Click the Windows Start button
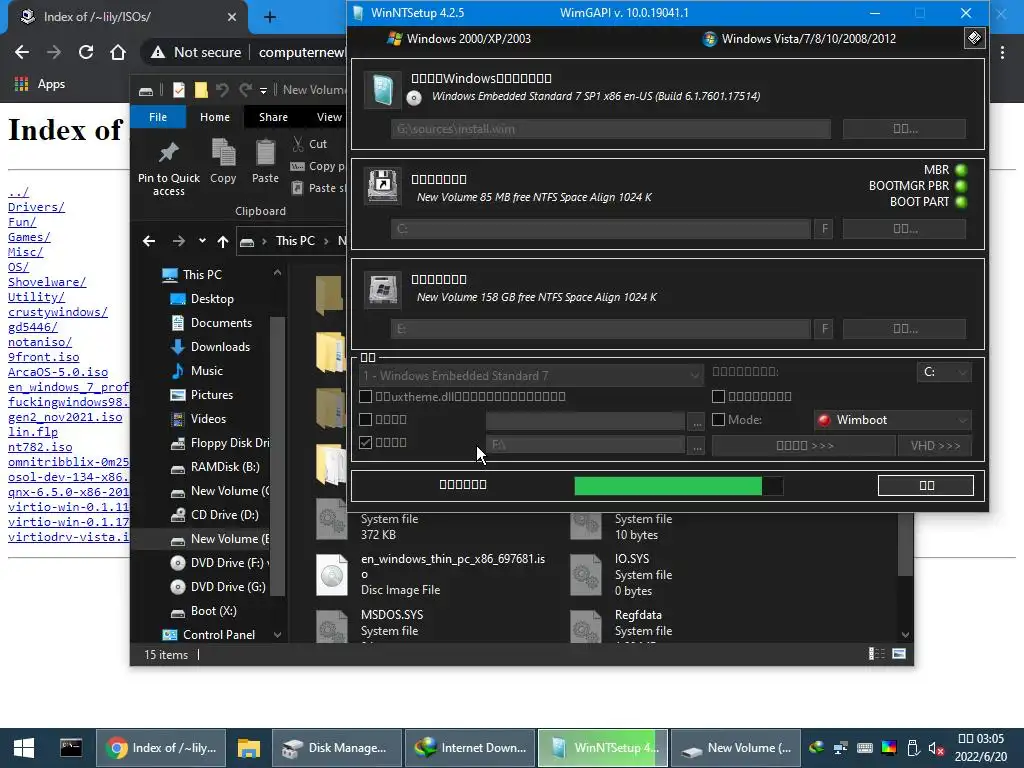 pos(24,748)
